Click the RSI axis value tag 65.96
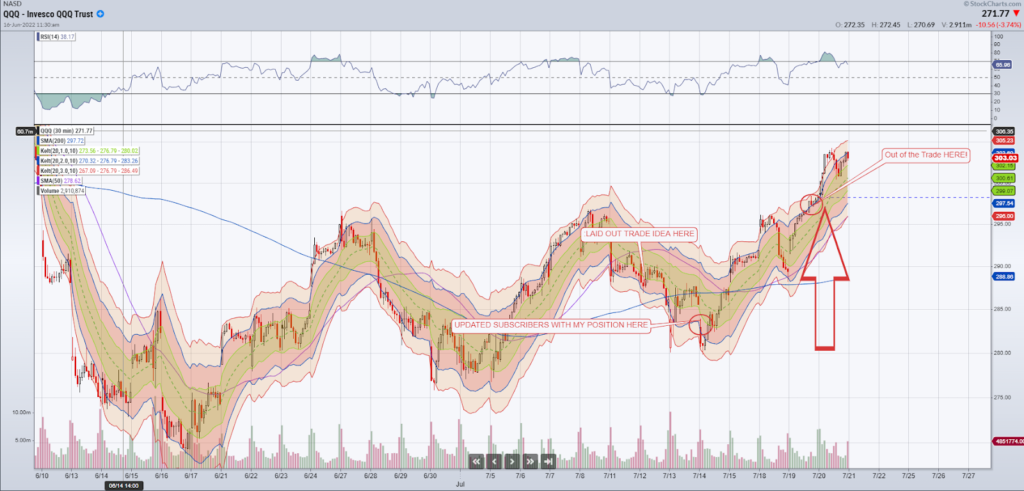The width and height of the screenshot is (1024, 491). [1001, 65]
